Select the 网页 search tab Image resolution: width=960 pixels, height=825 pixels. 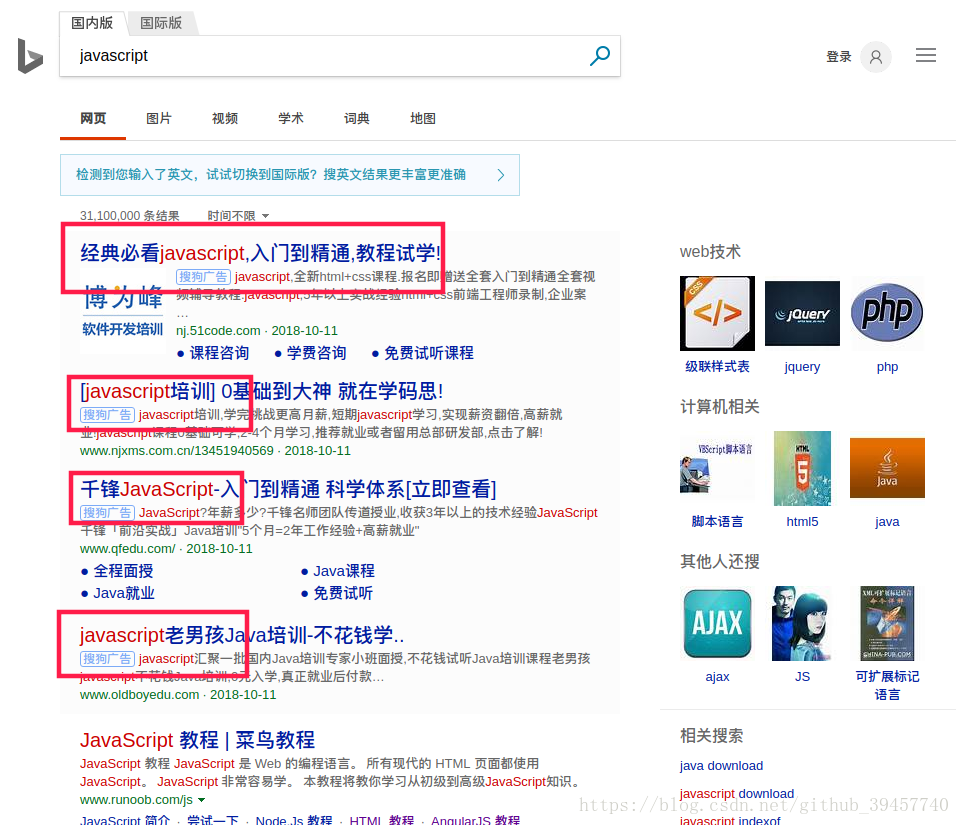coord(93,118)
